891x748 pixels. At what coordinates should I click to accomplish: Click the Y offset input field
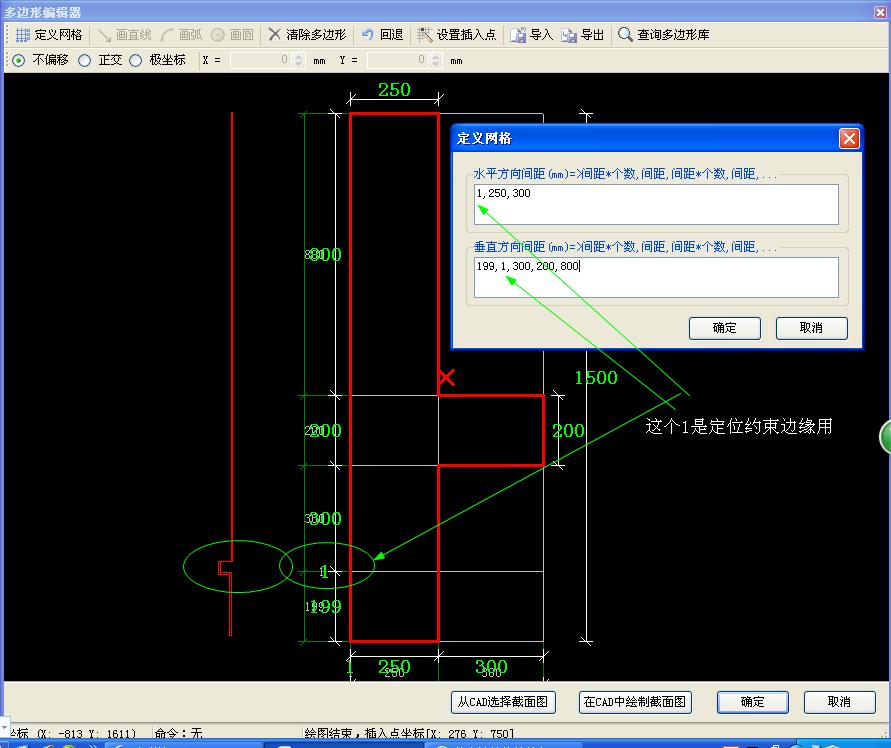pyautogui.click(x=398, y=60)
